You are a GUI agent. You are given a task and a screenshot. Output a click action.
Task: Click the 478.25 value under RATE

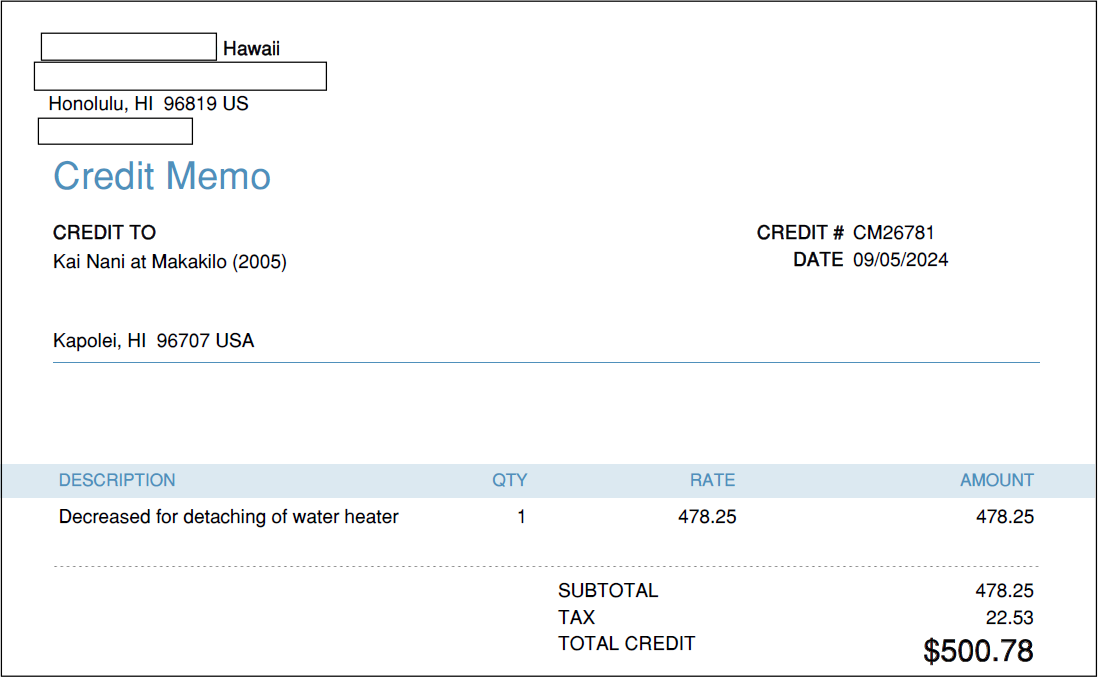pyautogui.click(x=707, y=517)
